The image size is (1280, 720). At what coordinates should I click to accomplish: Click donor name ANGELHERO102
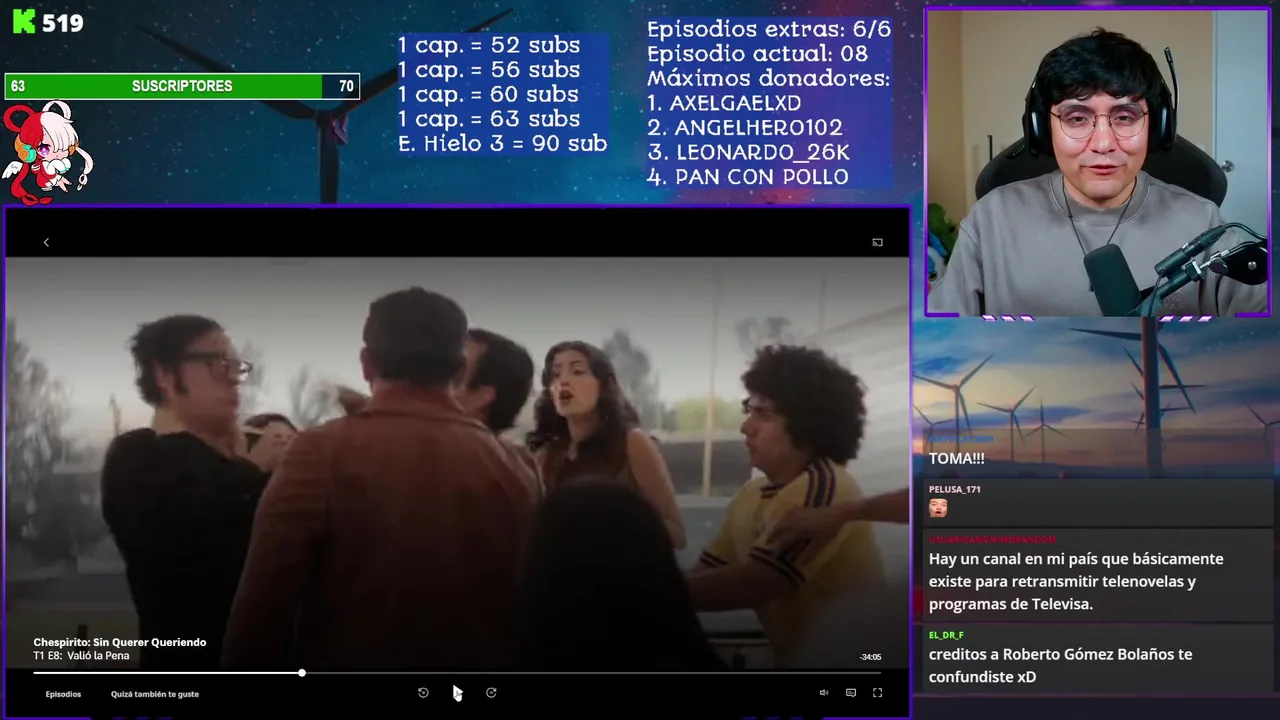(x=758, y=128)
